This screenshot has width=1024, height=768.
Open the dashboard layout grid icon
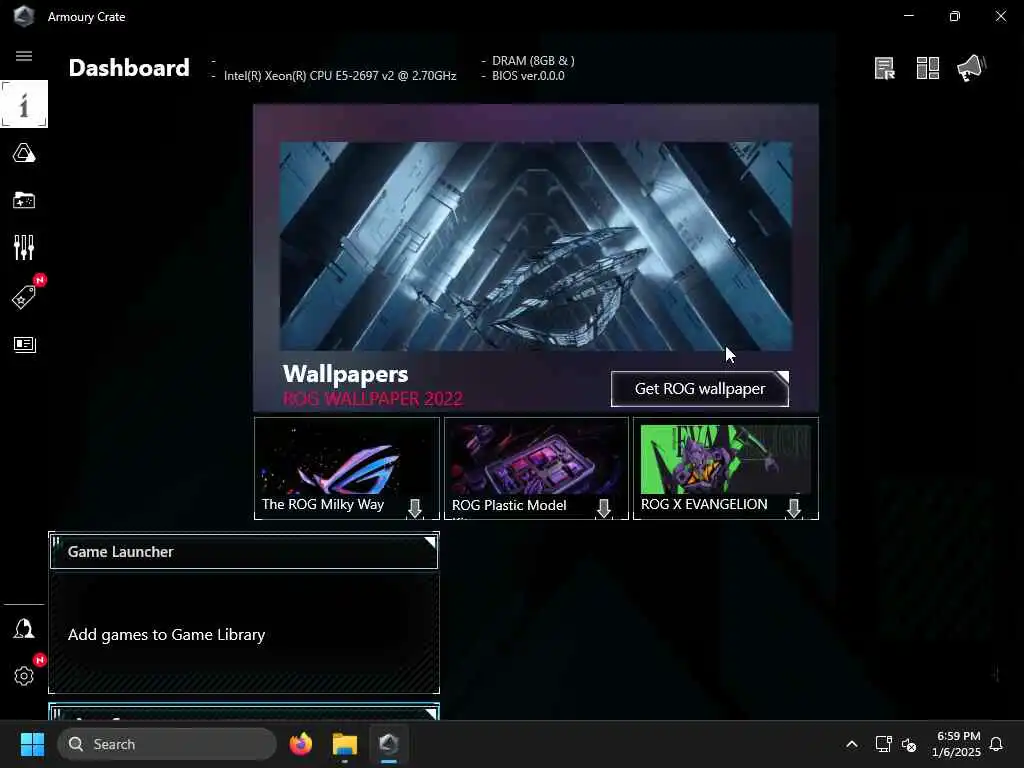(928, 68)
